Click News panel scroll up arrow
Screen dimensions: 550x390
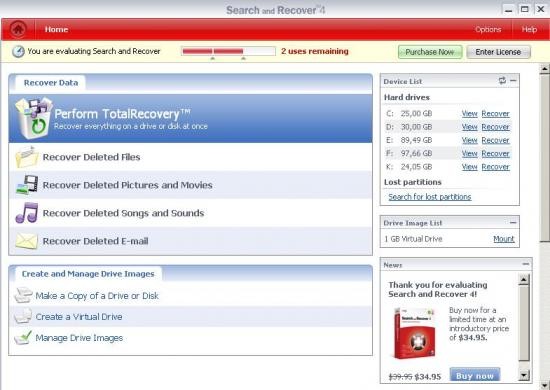pos(523,280)
